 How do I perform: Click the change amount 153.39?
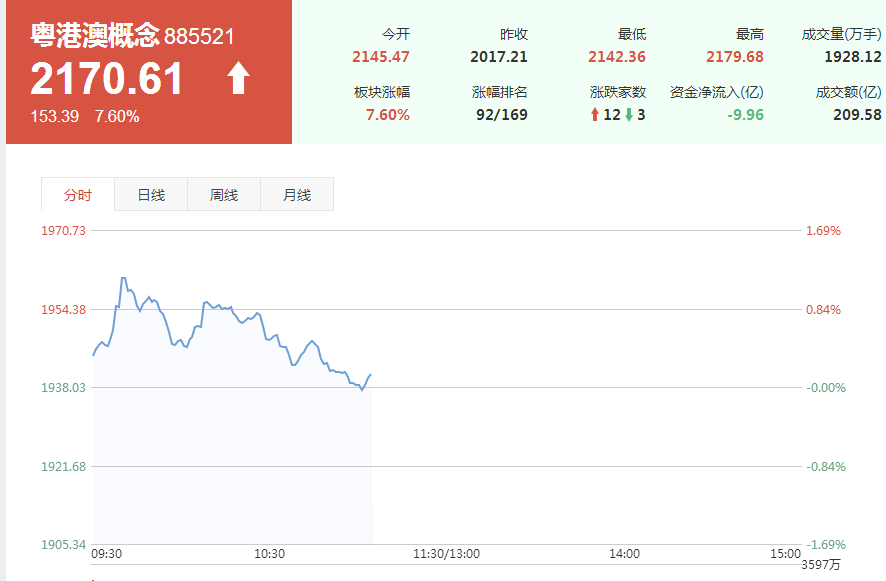(54, 116)
